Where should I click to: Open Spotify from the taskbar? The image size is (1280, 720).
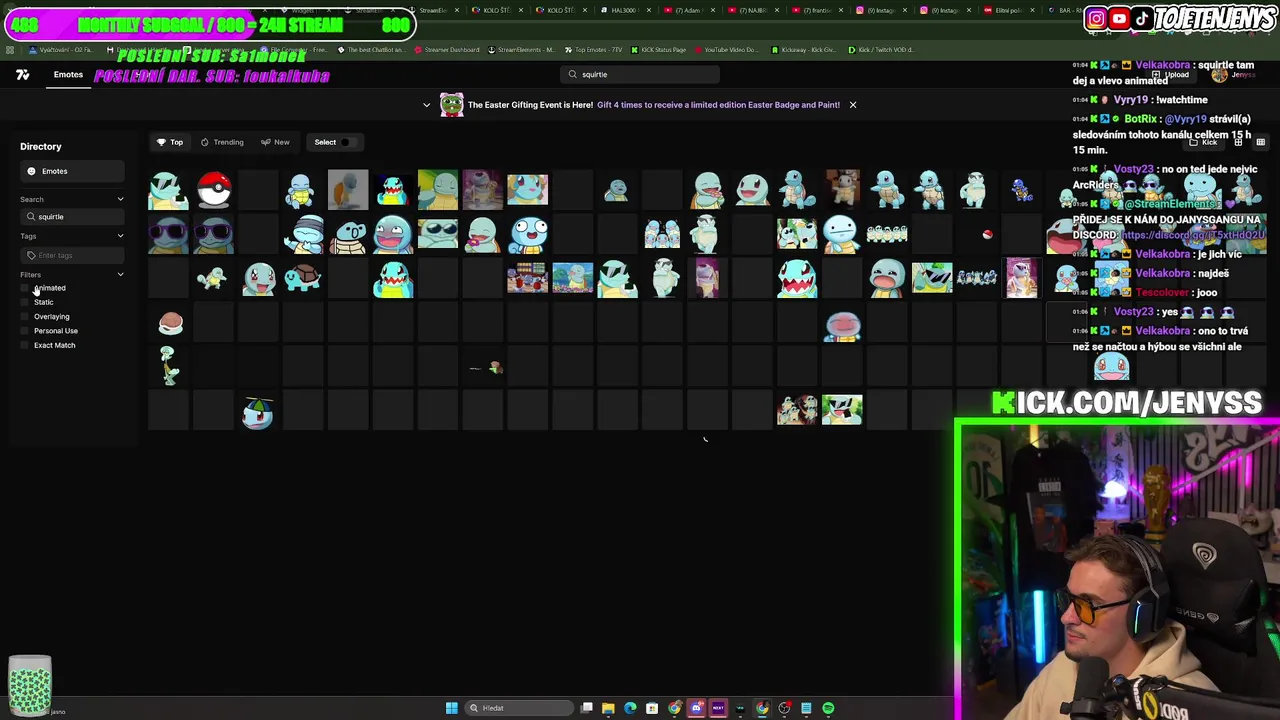[828, 708]
